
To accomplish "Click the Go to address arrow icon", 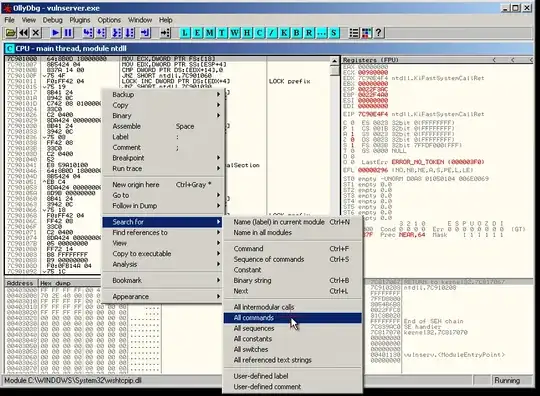I will pos(165,33).
